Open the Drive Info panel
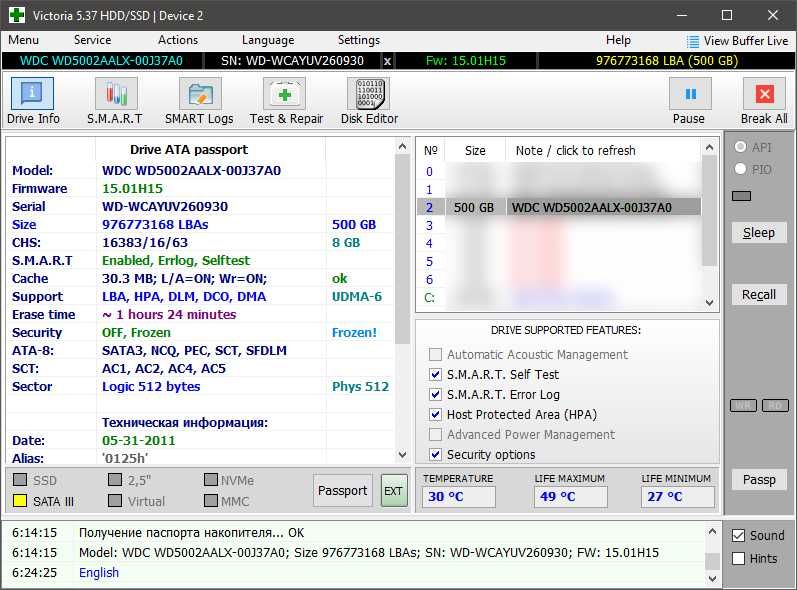This screenshot has height=590, width=797. point(33,94)
